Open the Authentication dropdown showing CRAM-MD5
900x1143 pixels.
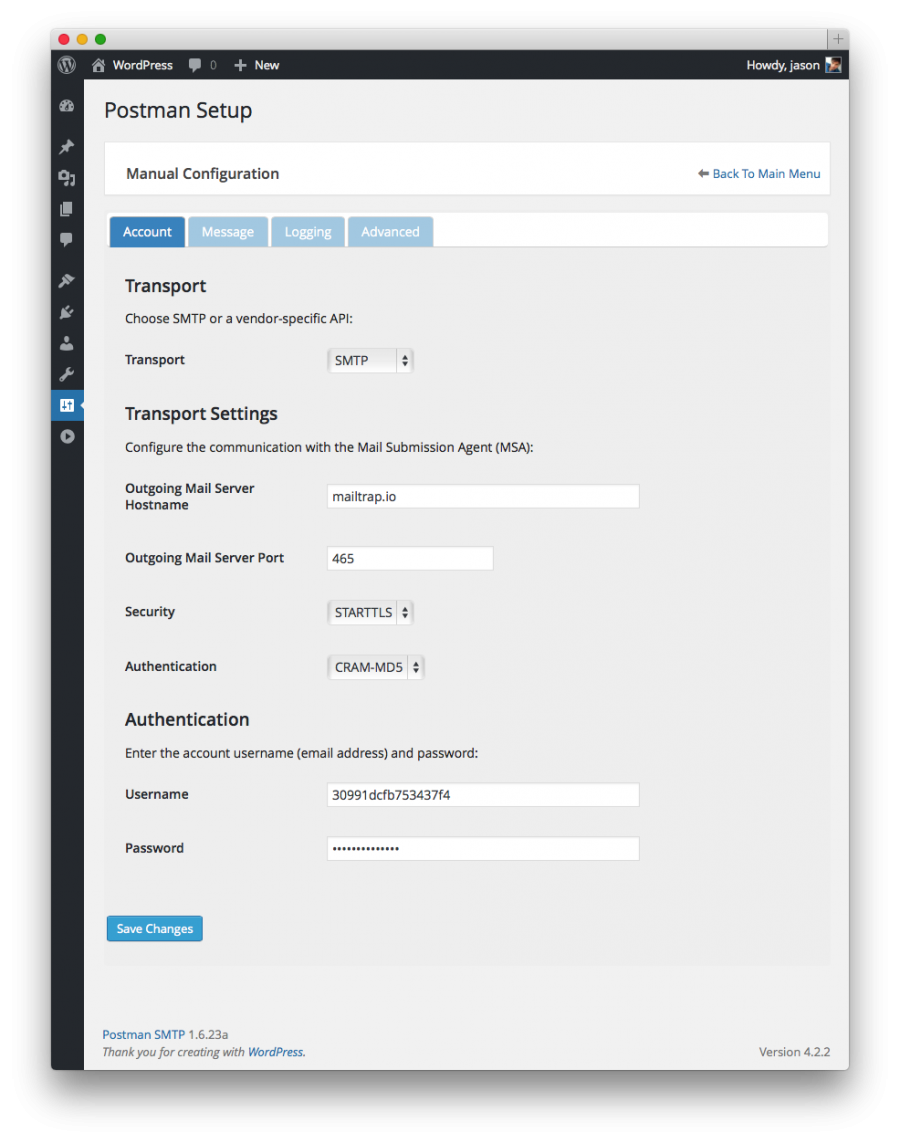[x=375, y=666]
